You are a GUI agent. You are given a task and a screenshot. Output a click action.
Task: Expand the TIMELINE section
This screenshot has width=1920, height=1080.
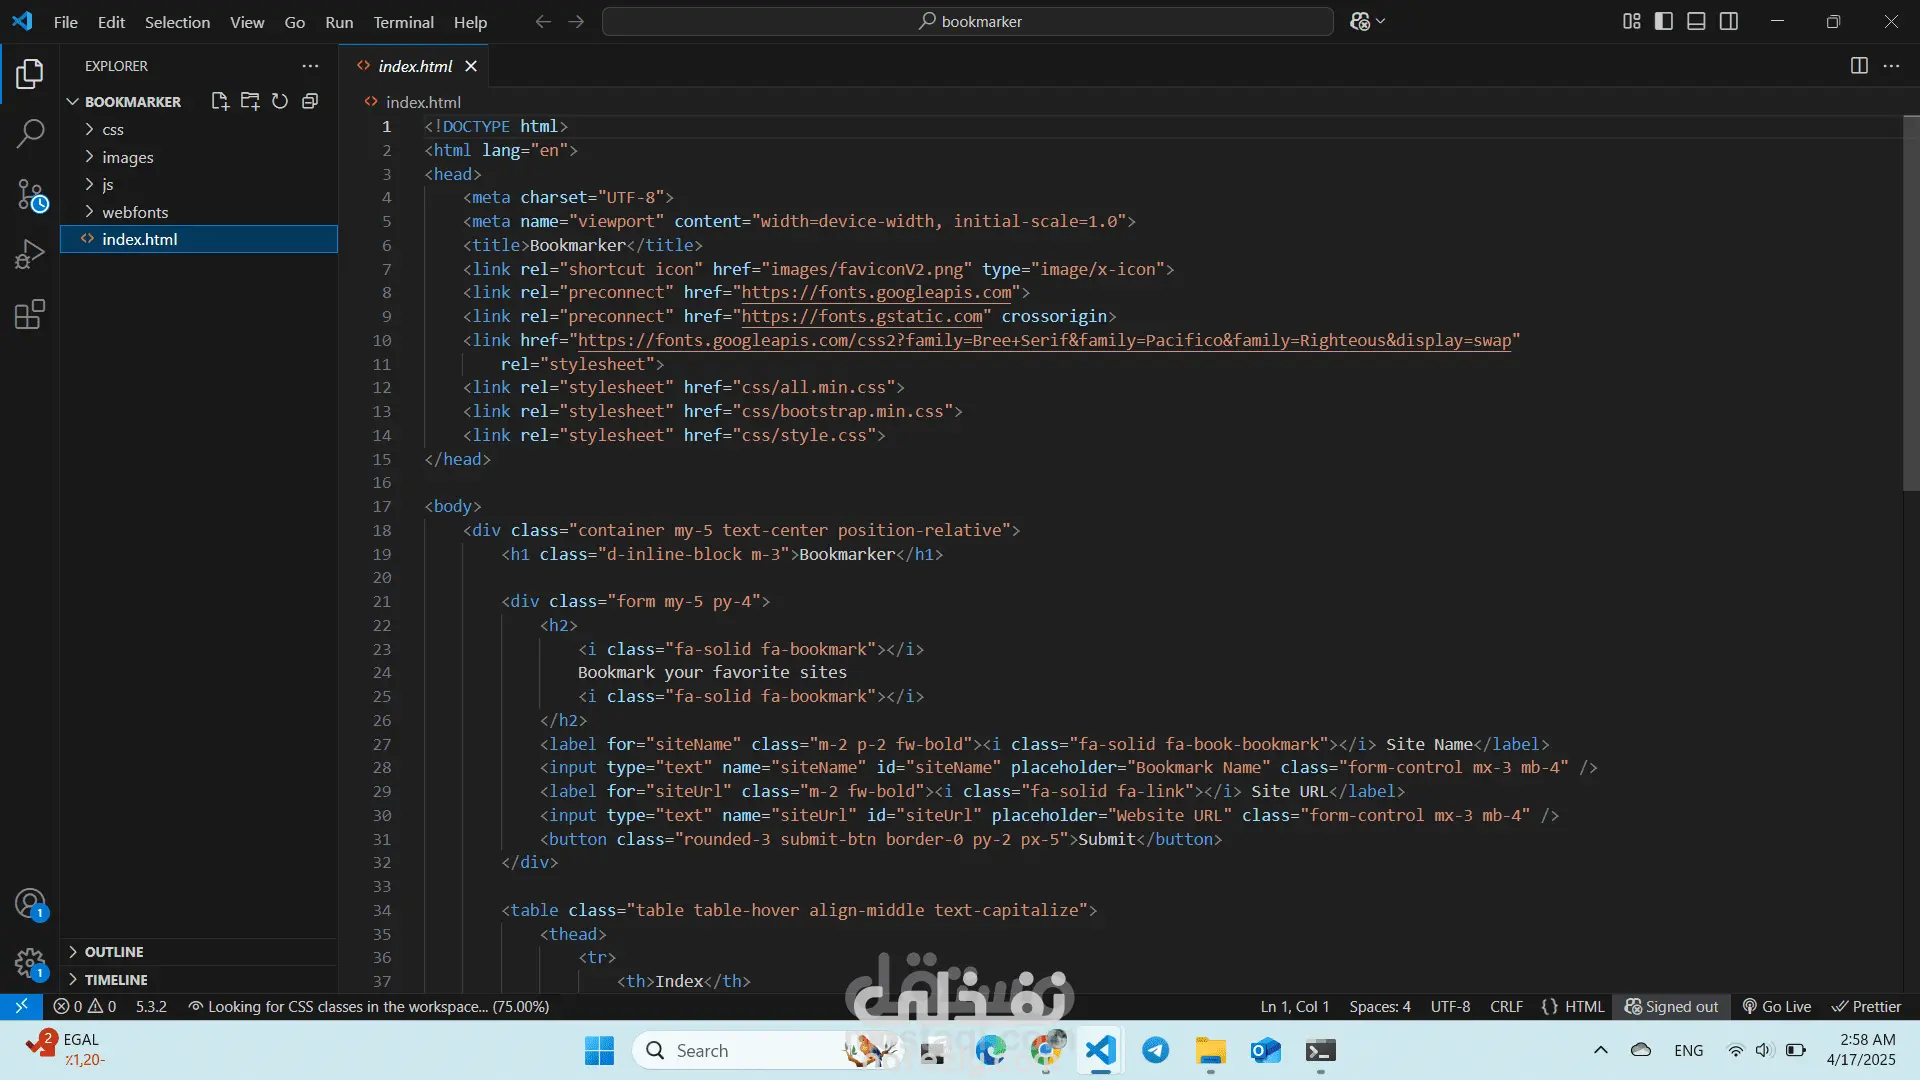[x=116, y=980]
